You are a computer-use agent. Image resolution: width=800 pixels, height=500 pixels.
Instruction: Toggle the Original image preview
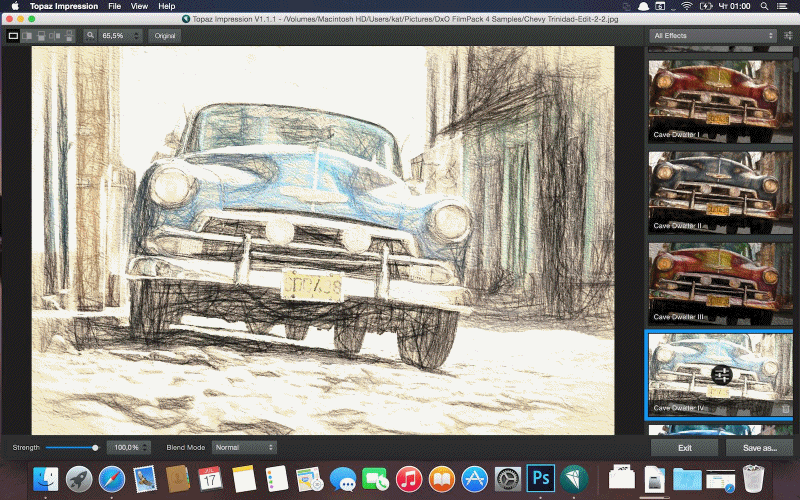pyautogui.click(x=163, y=36)
